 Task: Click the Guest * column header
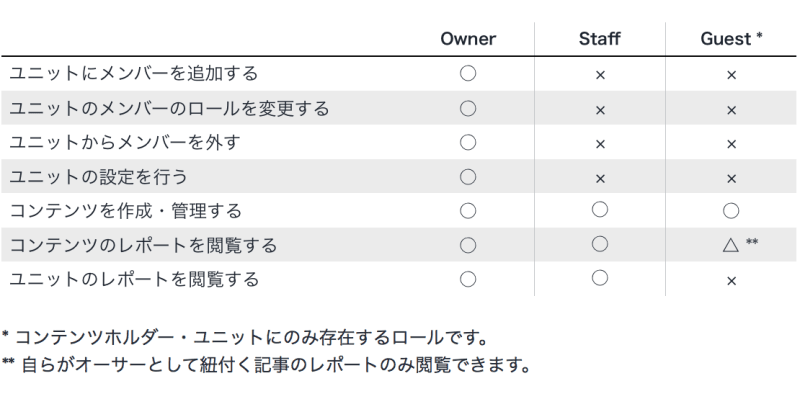coord(731,39)
